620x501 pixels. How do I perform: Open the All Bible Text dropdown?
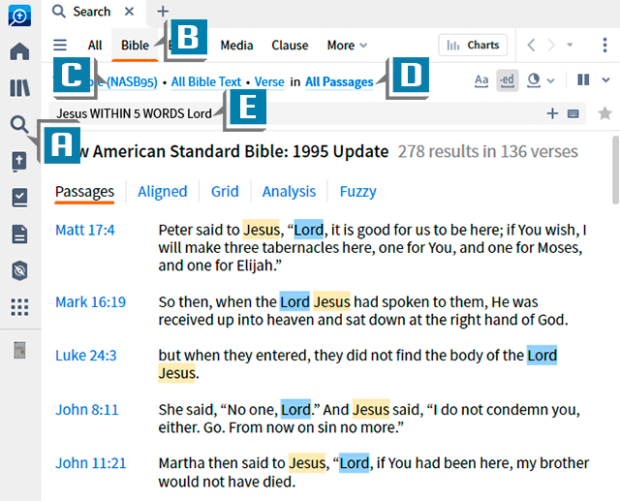click(206, 82)
